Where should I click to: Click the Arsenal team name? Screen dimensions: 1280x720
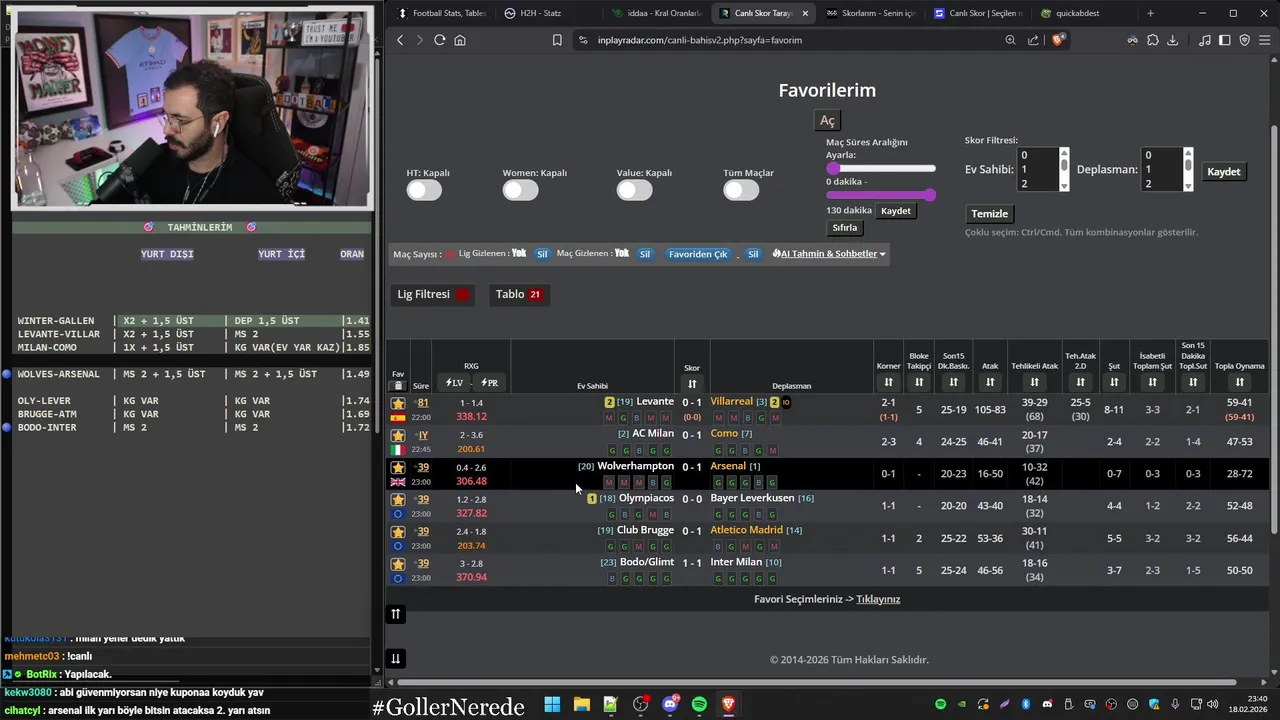[728, 466]
